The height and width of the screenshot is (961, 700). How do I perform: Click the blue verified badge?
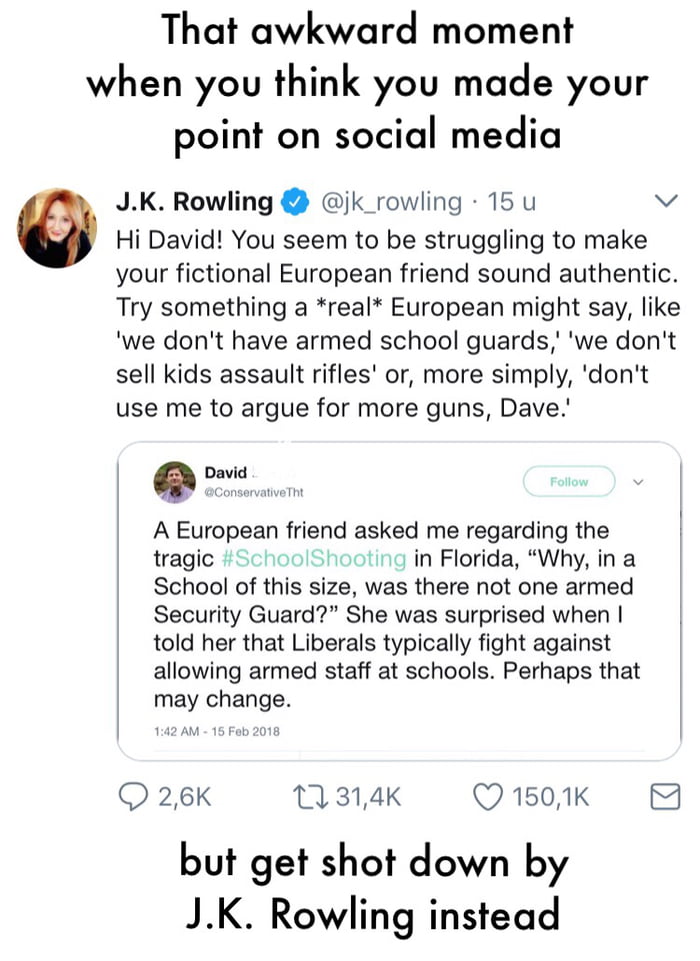pos(293,202)
